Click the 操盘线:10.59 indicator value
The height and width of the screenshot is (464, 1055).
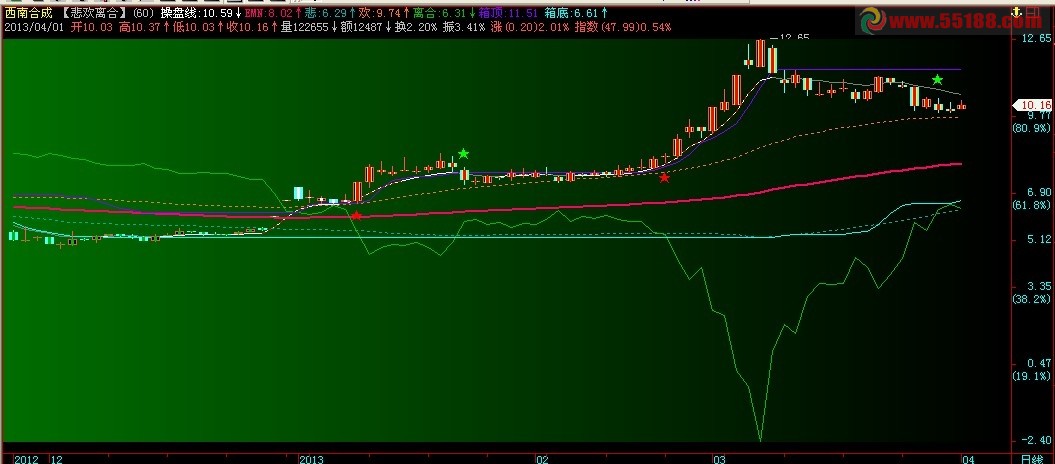coord(196,13)
